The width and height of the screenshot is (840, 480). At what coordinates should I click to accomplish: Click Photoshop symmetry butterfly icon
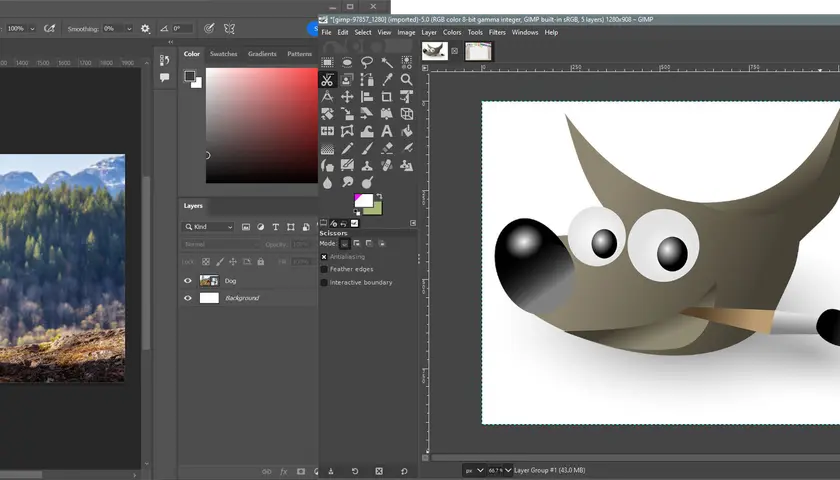click(229, 28)
